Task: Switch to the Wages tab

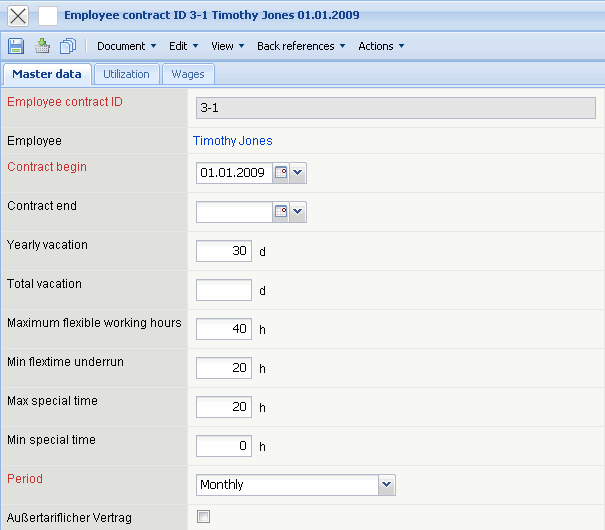Action: click(188, 74)
